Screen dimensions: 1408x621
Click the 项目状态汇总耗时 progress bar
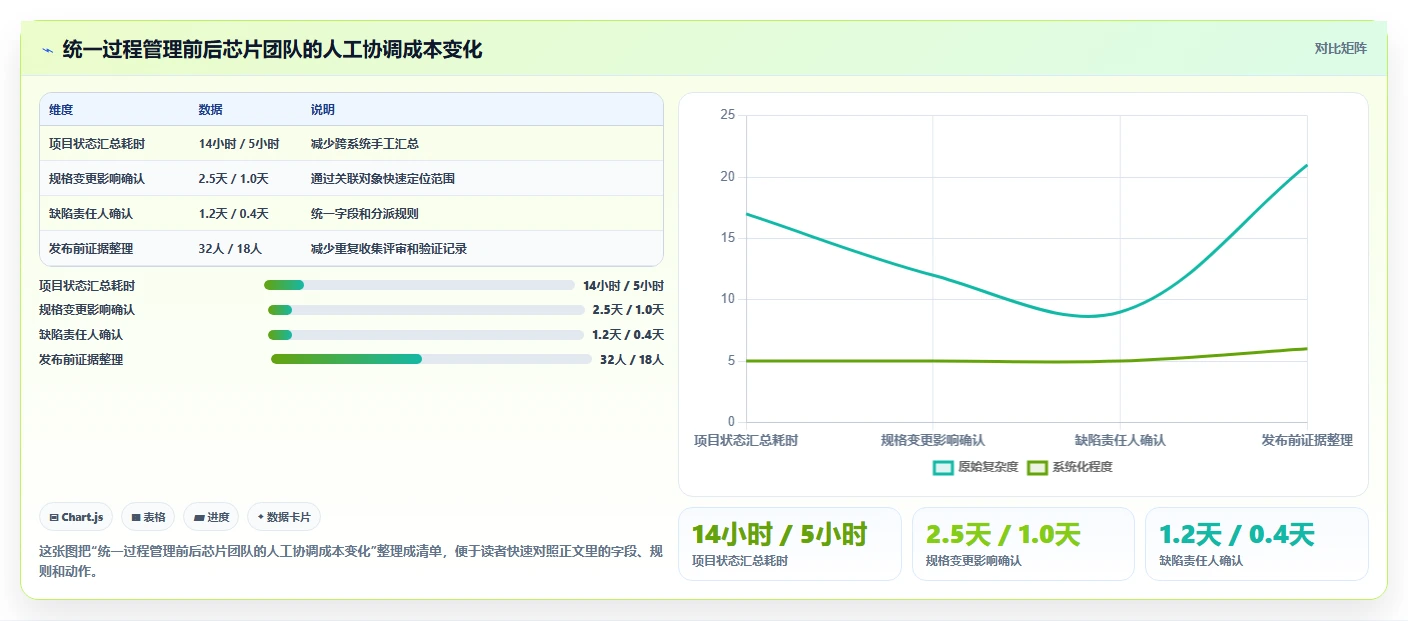[x=419, y=285]
